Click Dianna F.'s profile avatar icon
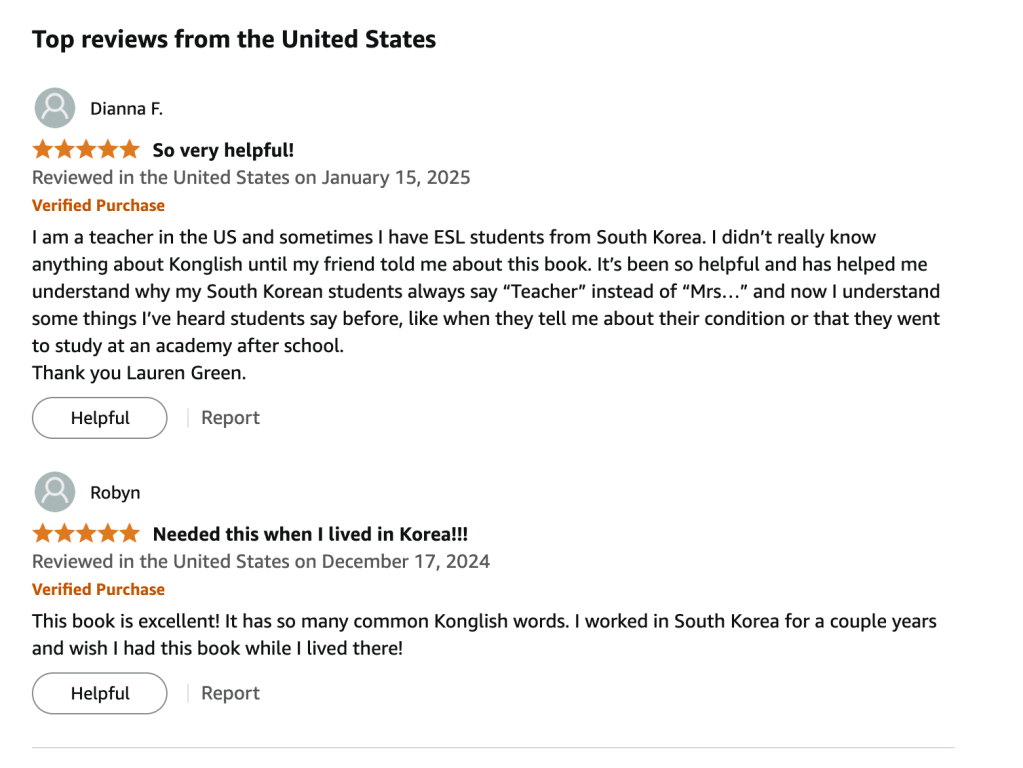The image size is (1023, 768). (x=55, y=108)
